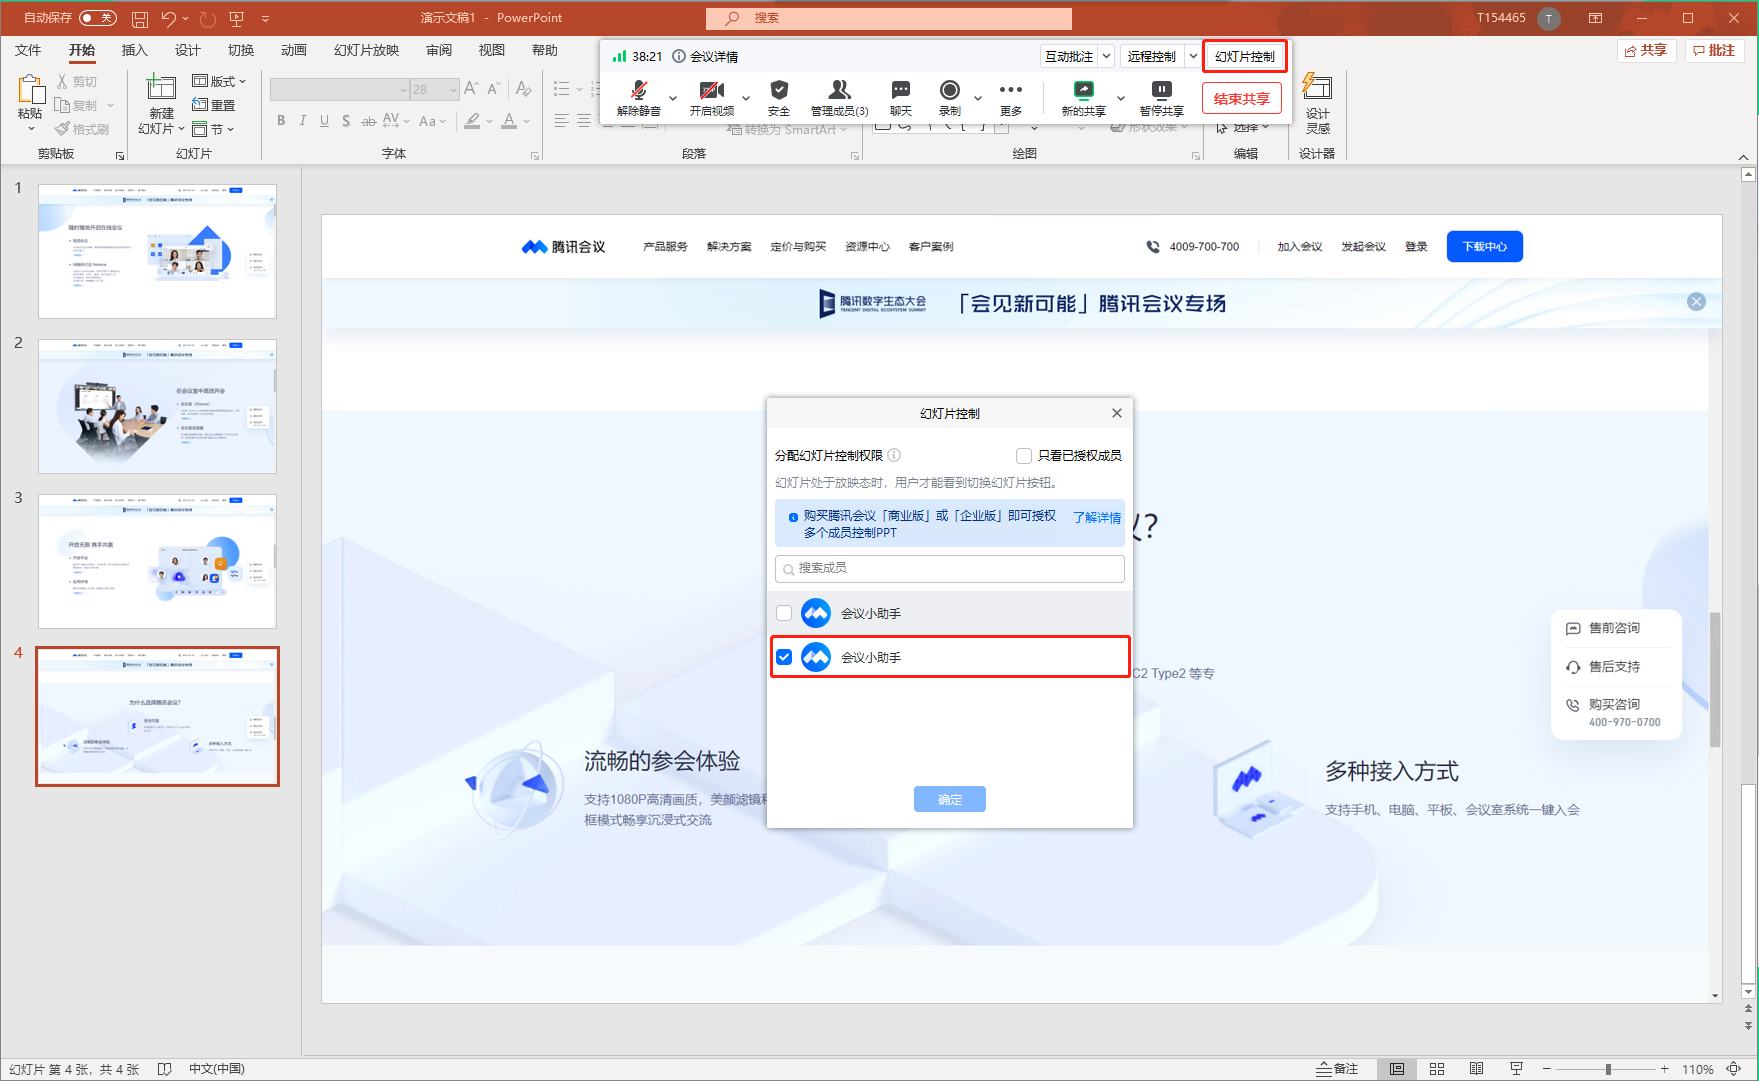This screenshot has width=1759, height=1081.
Task: Click the info icon beside 分配幻灯片控制权限
Action: pyautogui.click(x=895, y=455)
